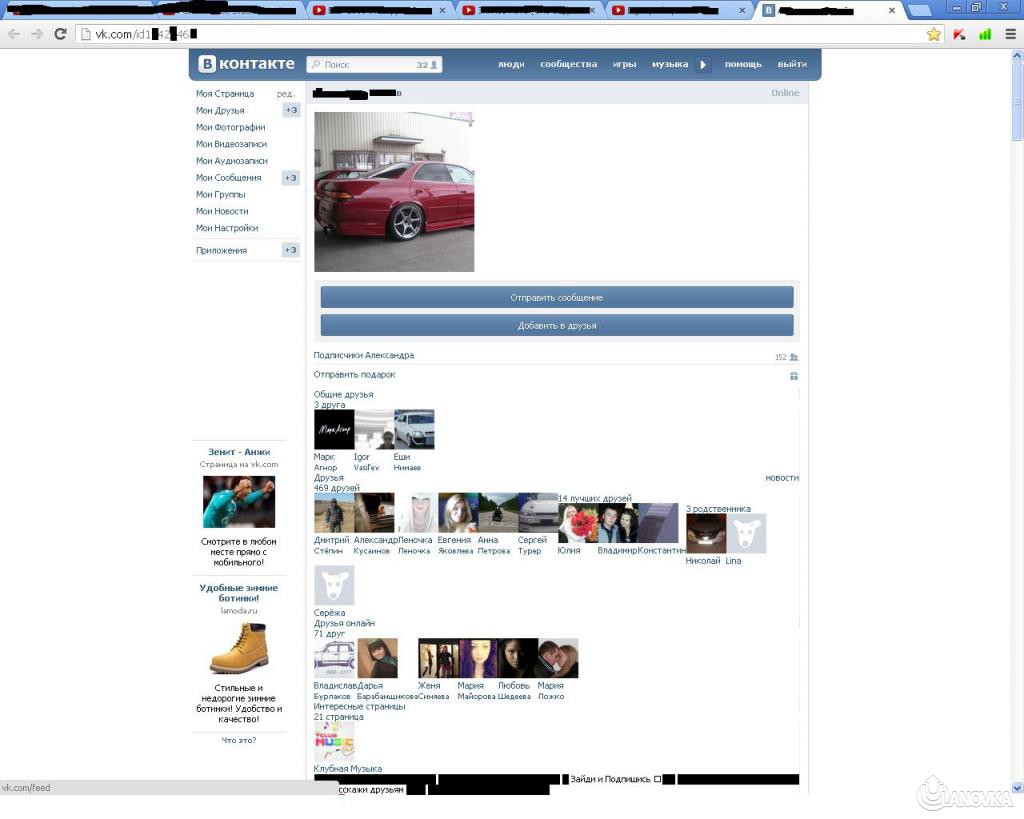Screen dimensions: 1024x819
Task: Reload the page with the refresh icon
Action: pyautogui.click(x=60, y=34)
